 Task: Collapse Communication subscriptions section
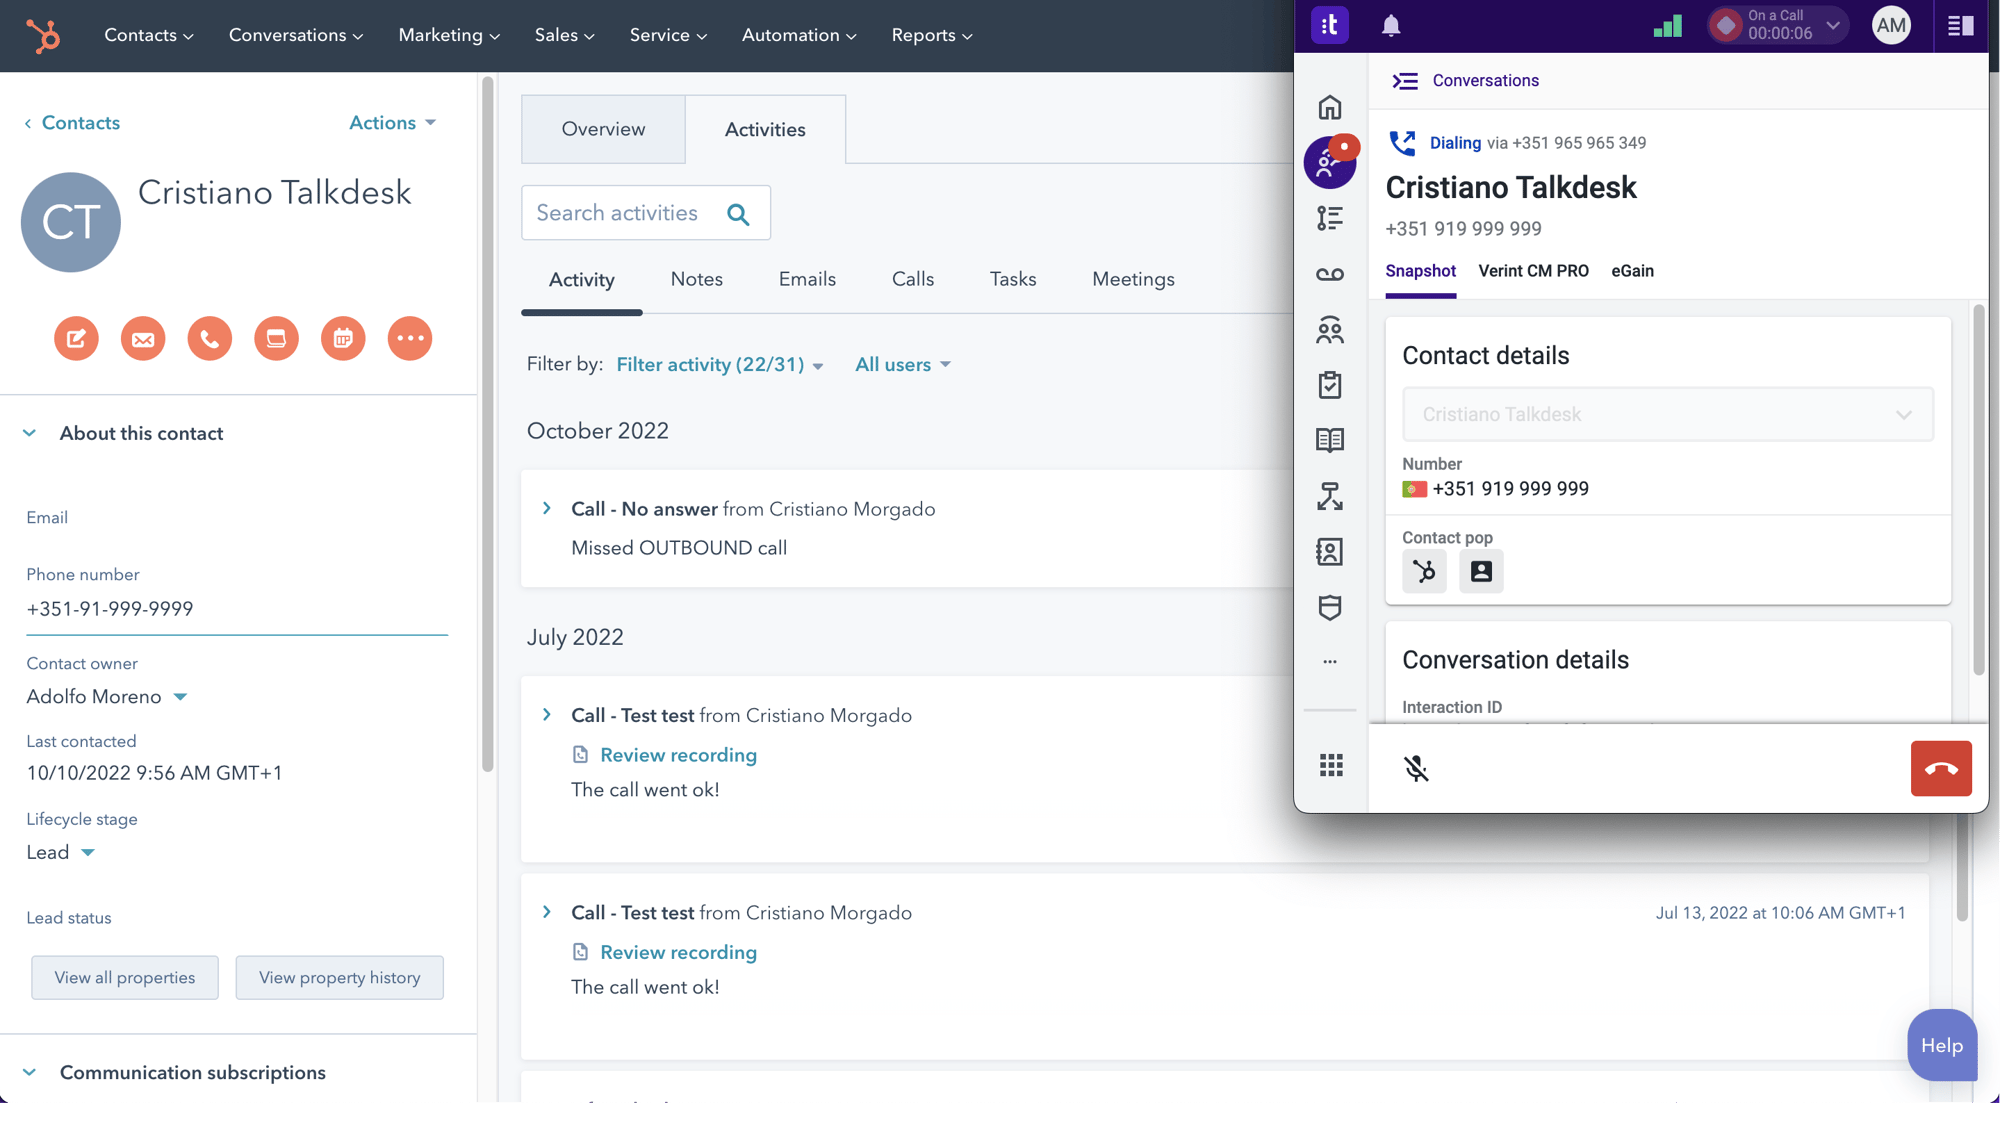[x=30, y=1073]
